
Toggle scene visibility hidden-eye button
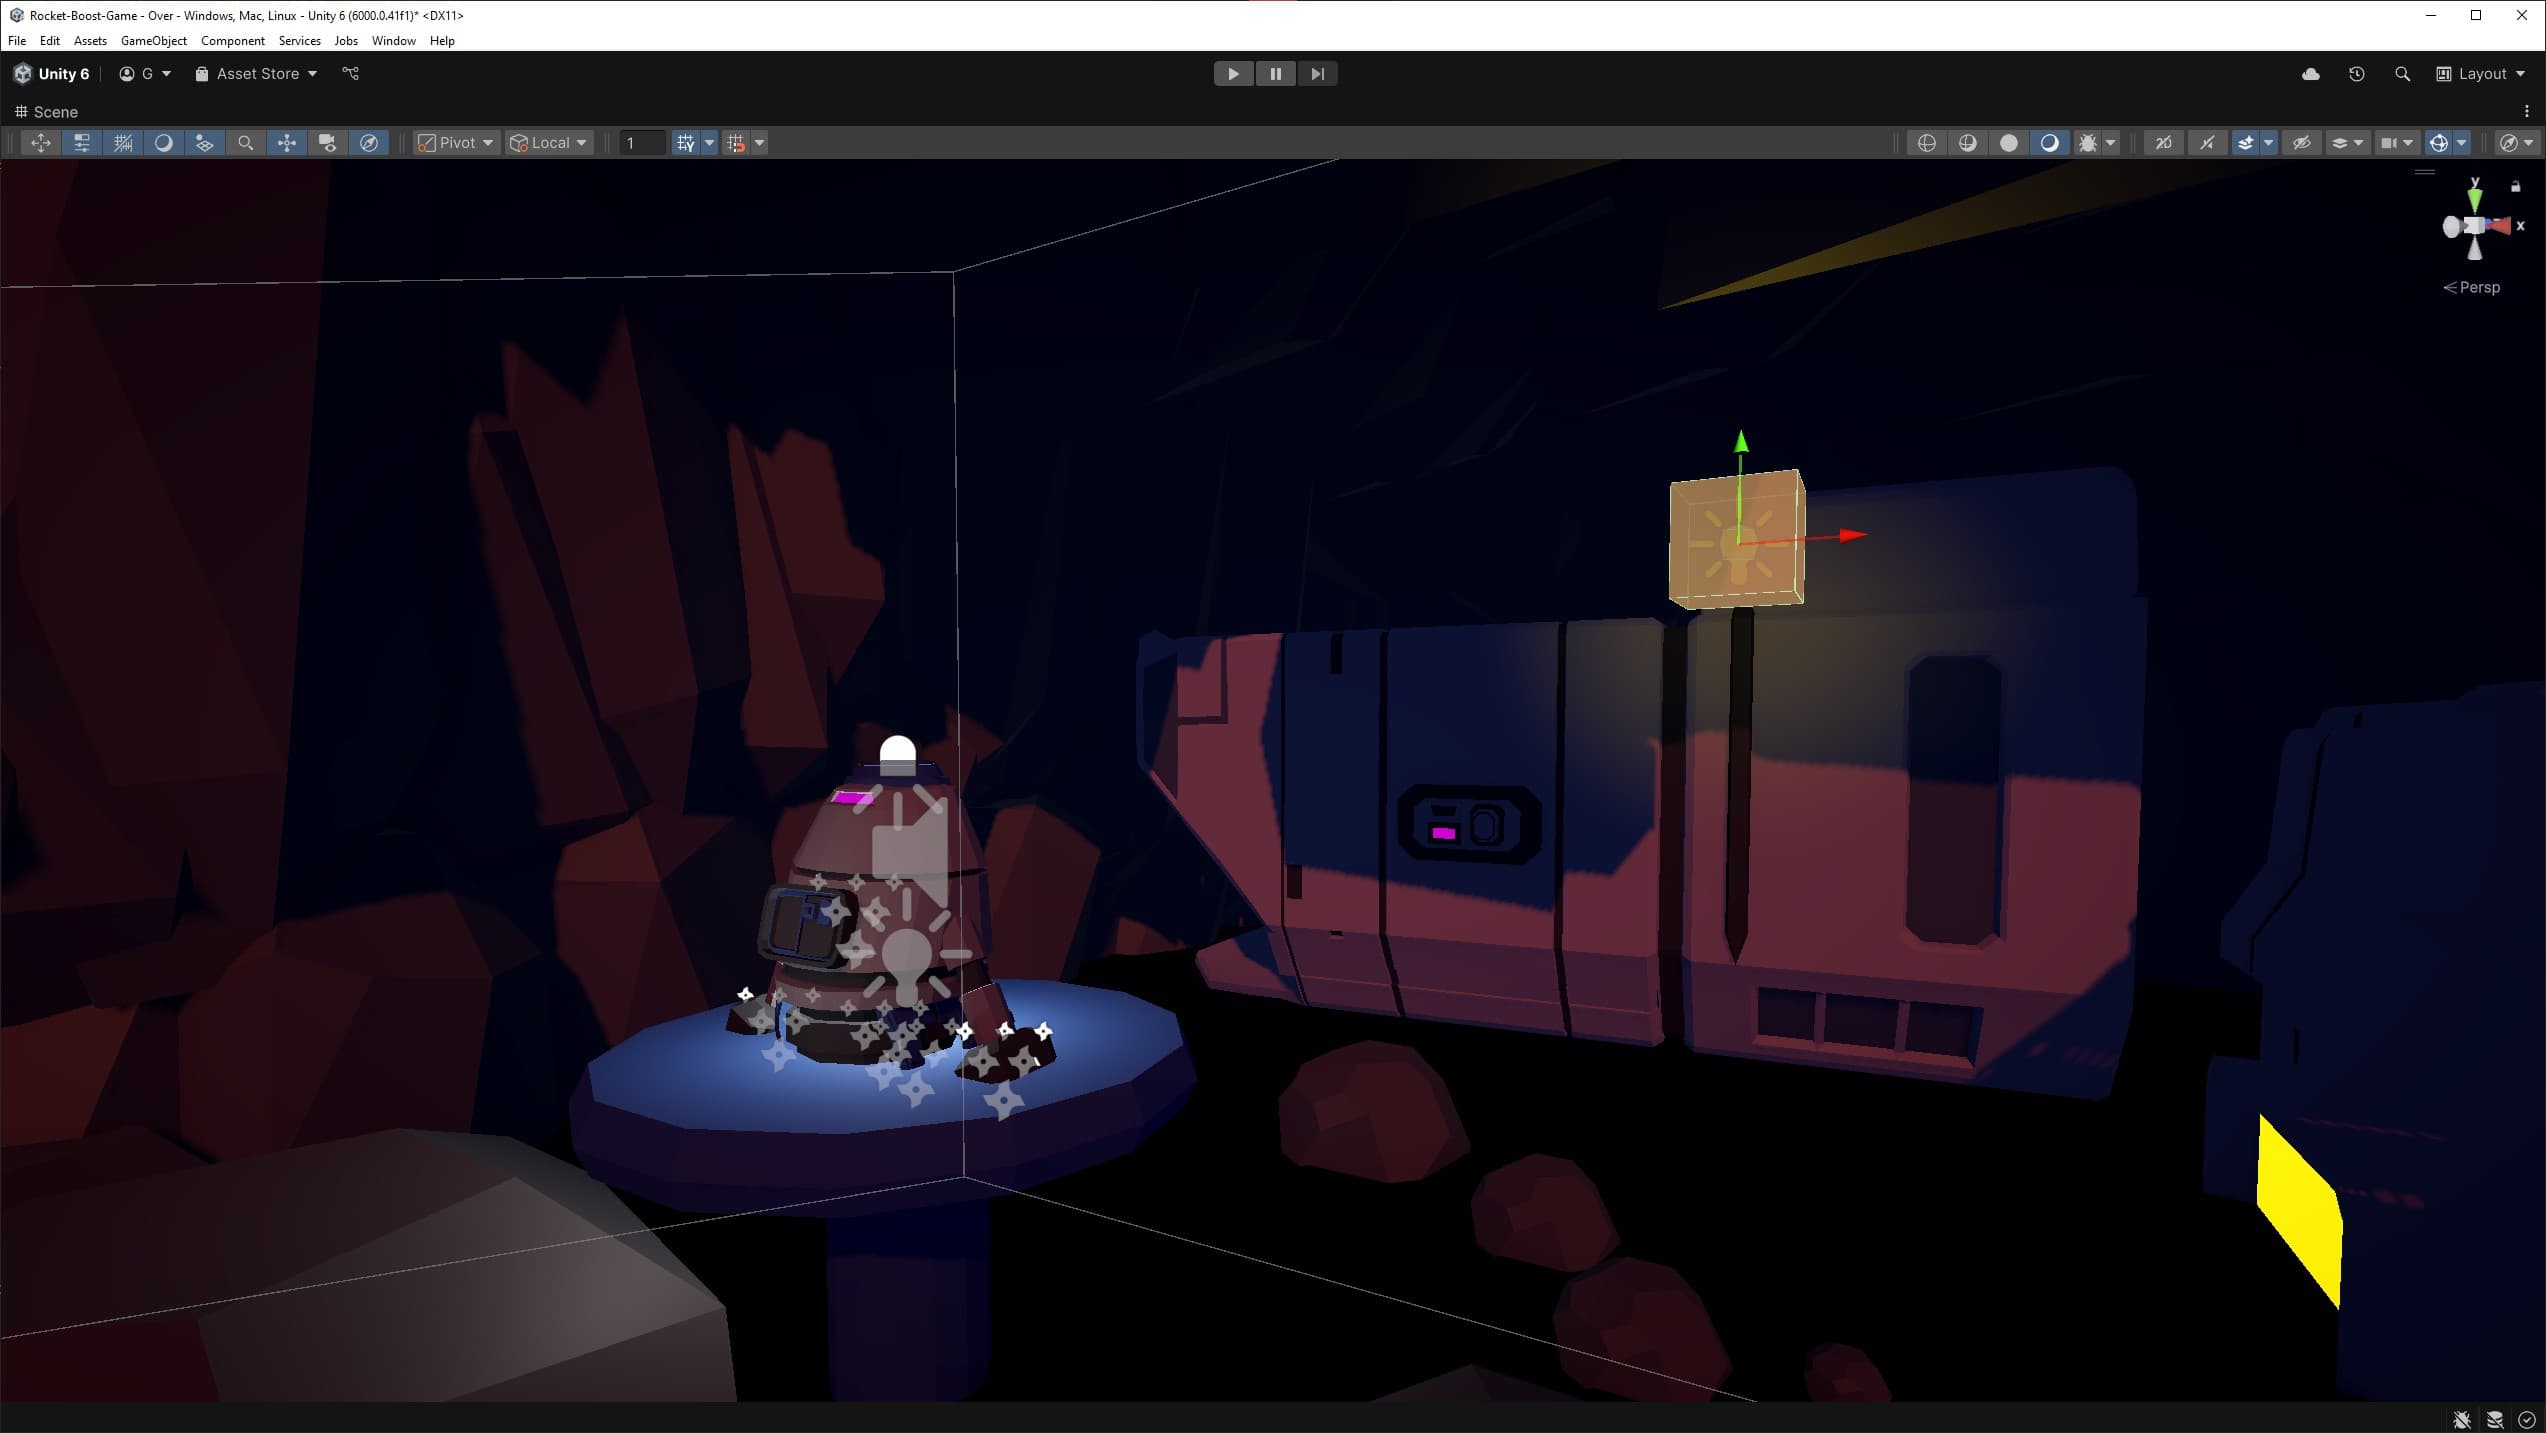[x=2301, y=143]
